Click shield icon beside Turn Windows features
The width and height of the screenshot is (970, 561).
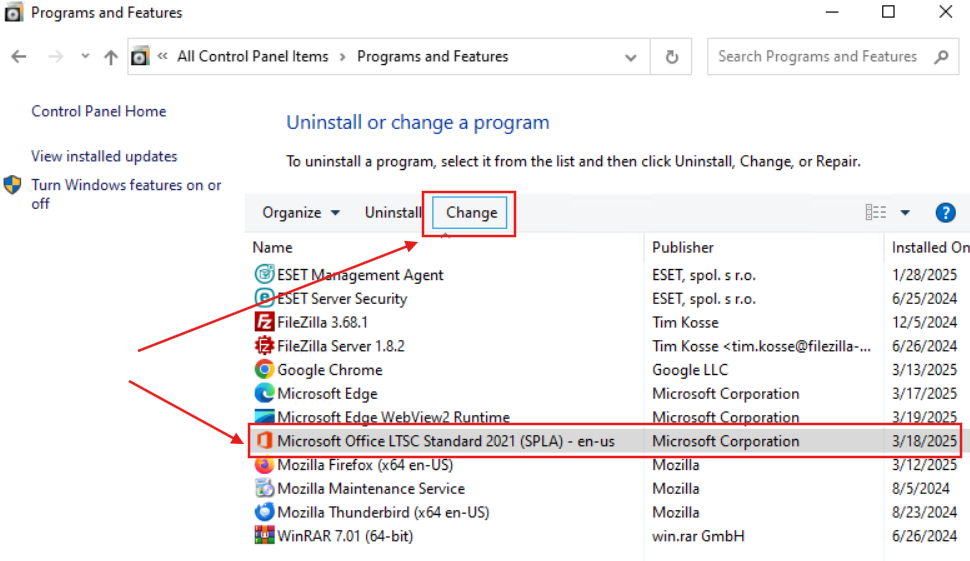click(12, 185)
